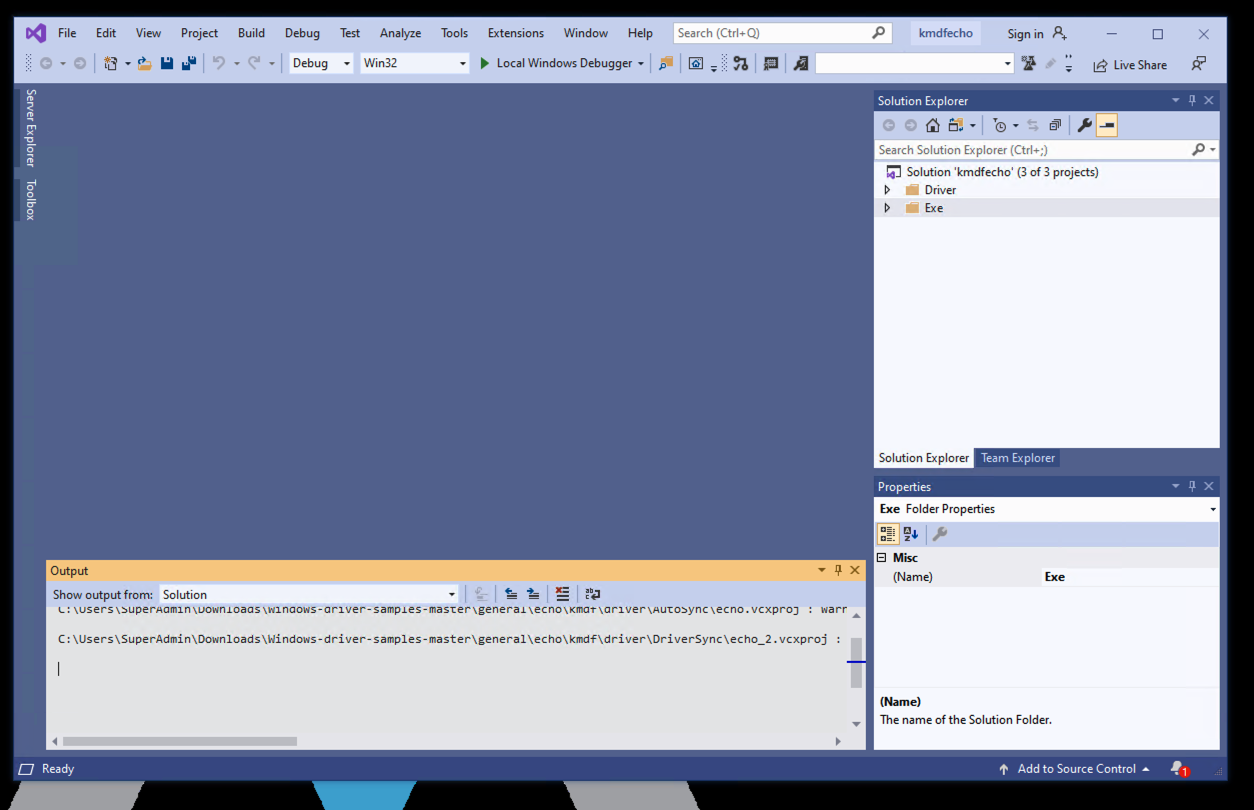Viewport: 1254px width, 810px height.
Task: Click the Solution Explorer search magnifier icon
Action: [x=1198, y=149]
